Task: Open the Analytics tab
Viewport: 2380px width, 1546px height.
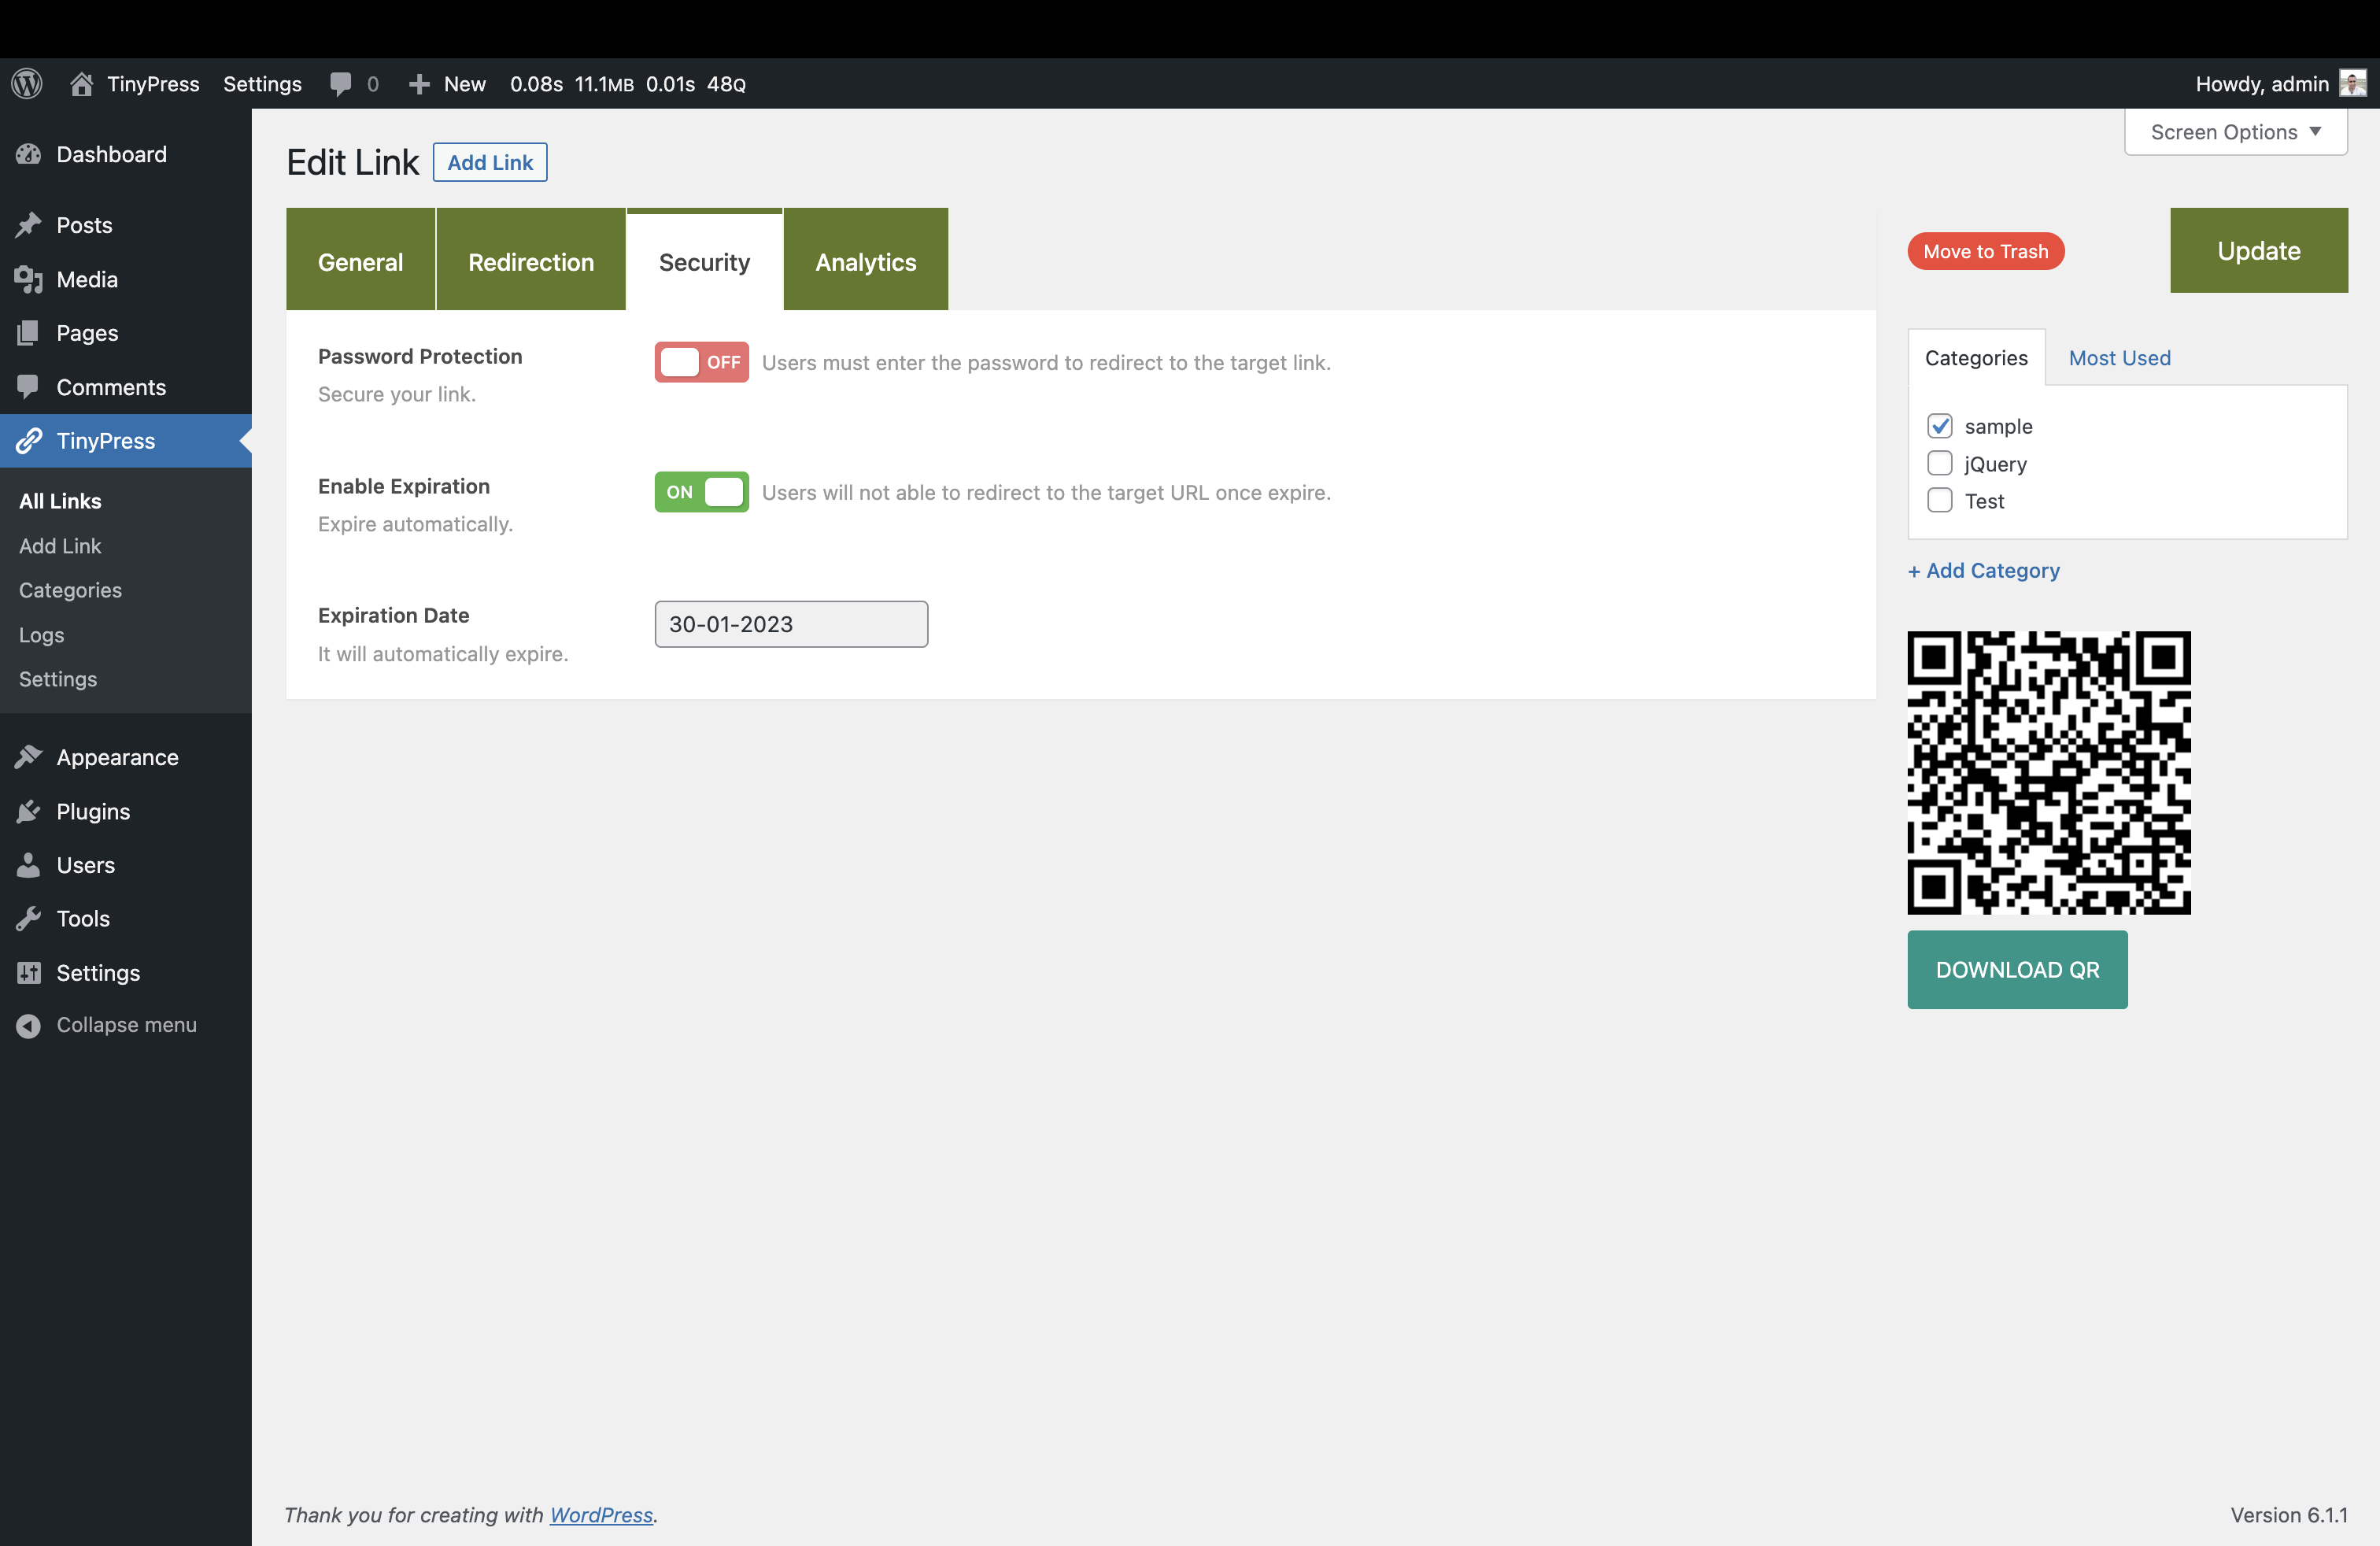Action: [865, 260]
